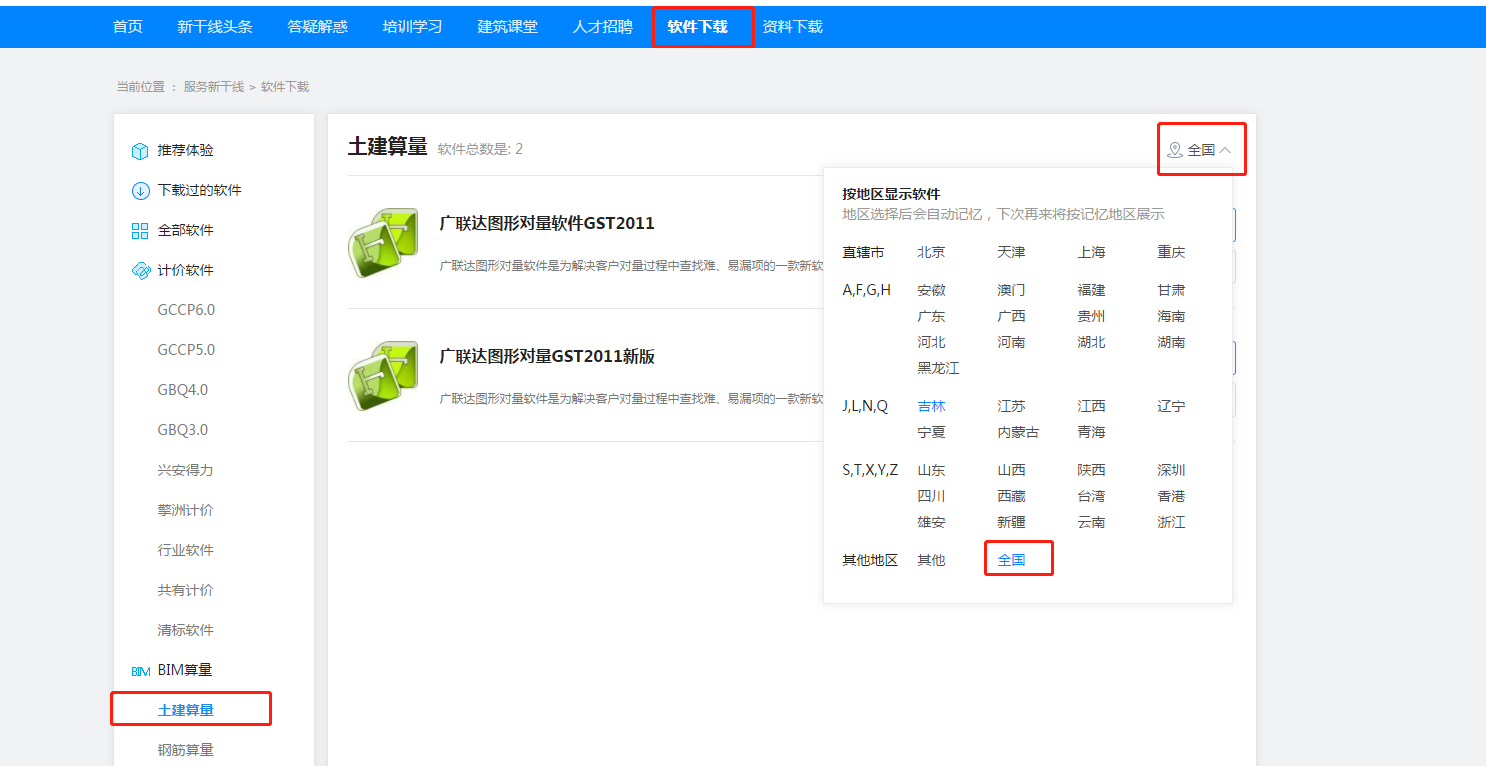Choose 湖北 region
The image size is (1486, 766).
click(x=1091, y=342)
